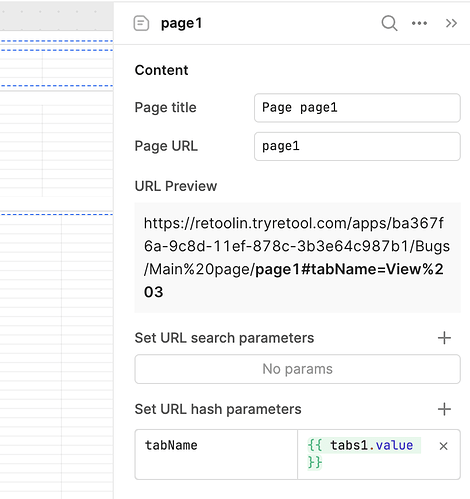Image resolution: width=470 pixels, height=499 pixels.
Task: Click the Content section heading
Action: point(161,70)
